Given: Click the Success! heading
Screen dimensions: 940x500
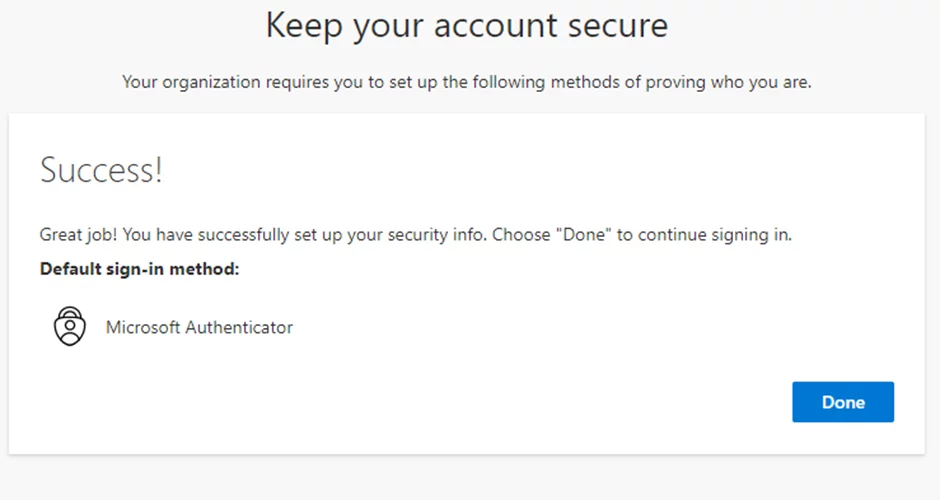Looking at the screenshot, I should pos(101,171).
